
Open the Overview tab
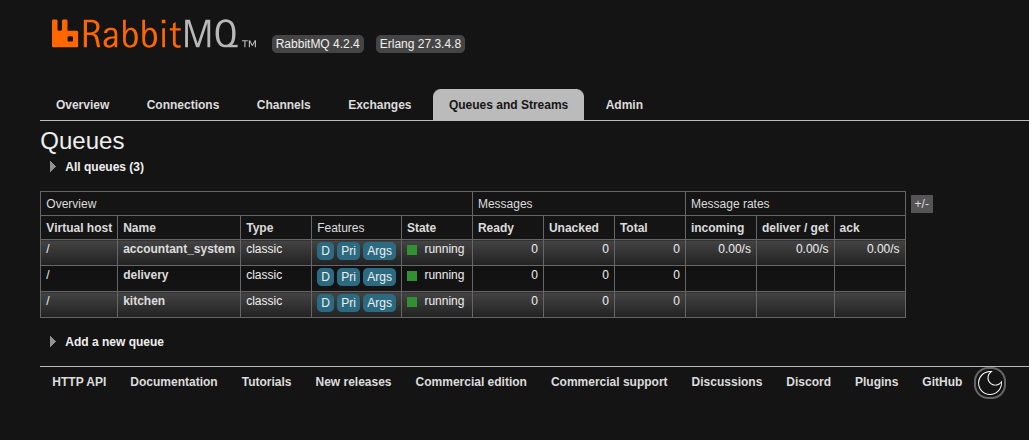(83, 105)
